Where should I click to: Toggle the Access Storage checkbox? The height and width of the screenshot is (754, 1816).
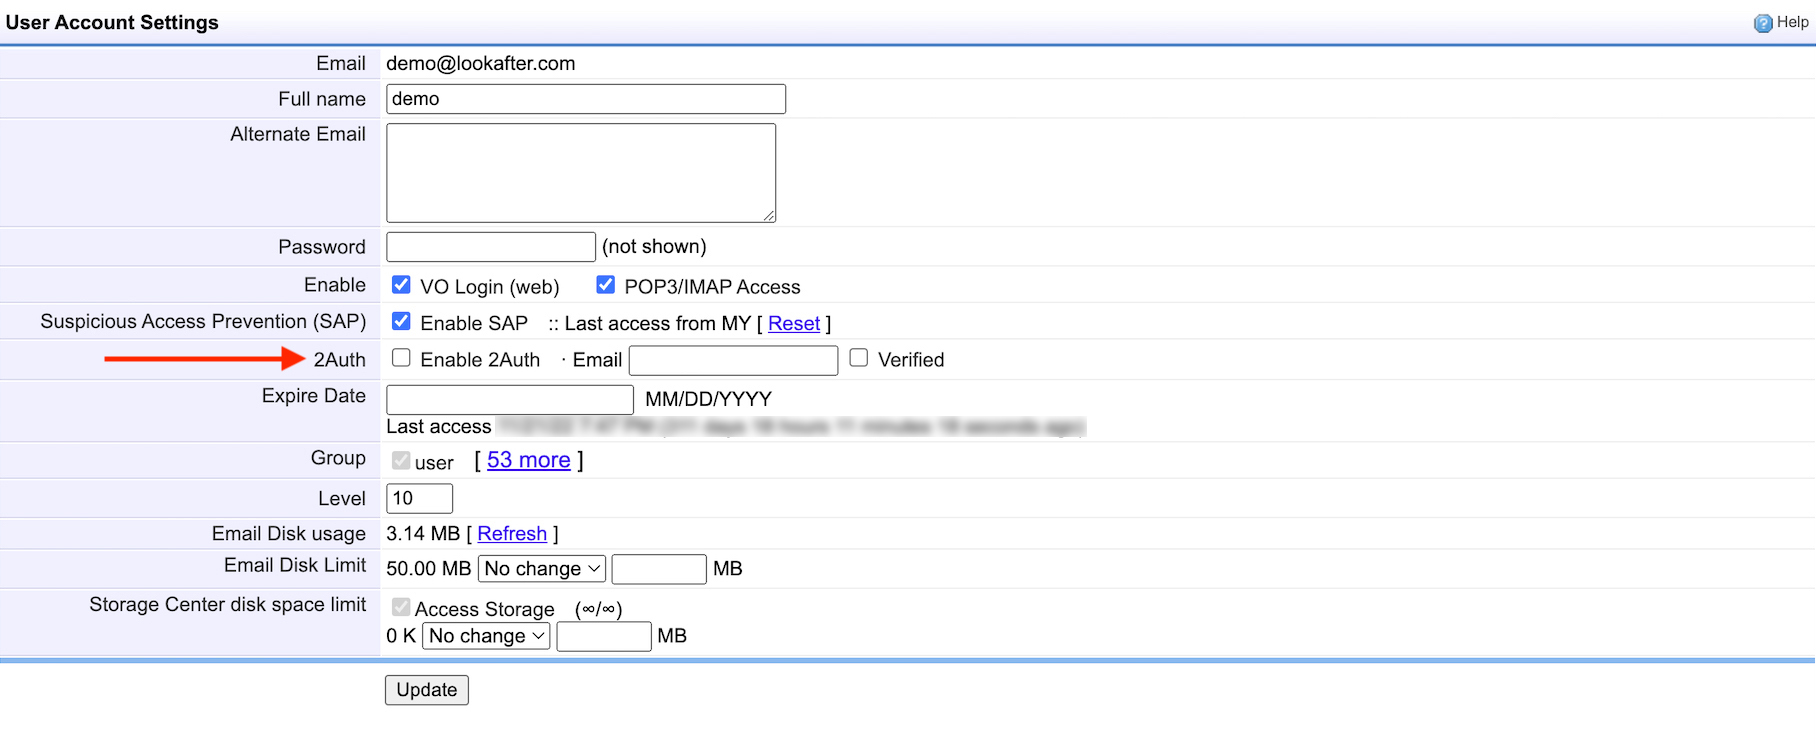coord(401,607)
